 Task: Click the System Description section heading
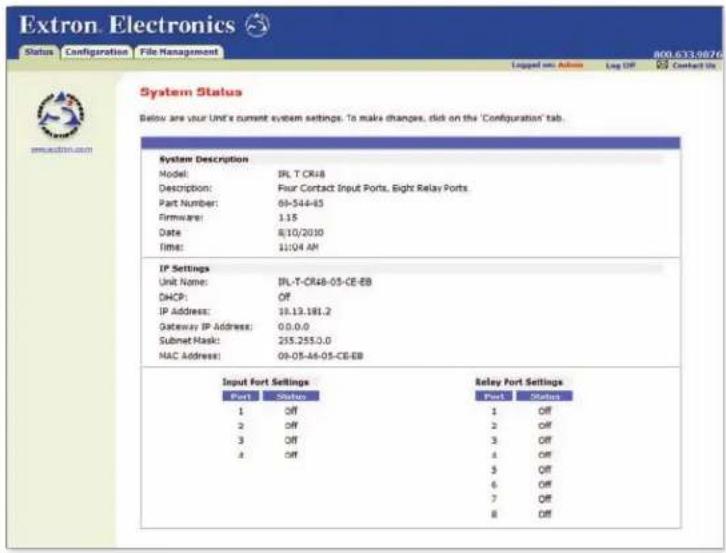[x=204, y=159]
